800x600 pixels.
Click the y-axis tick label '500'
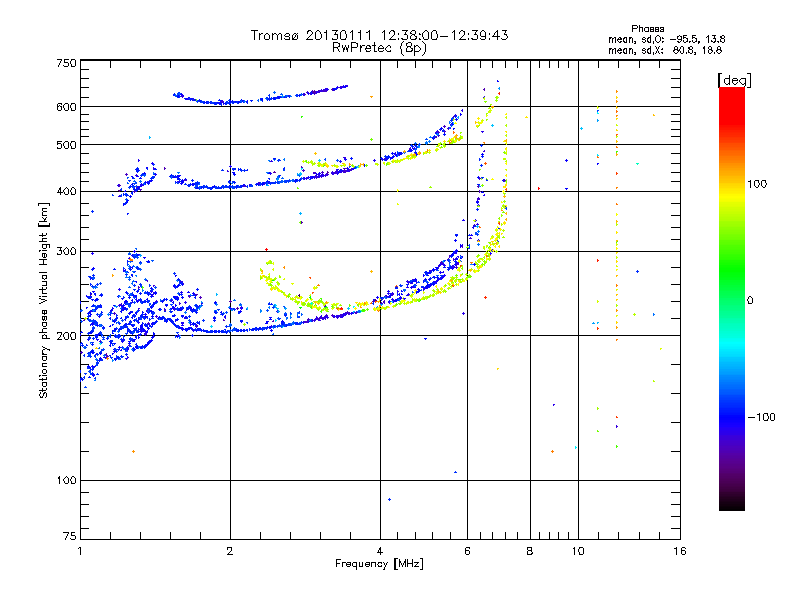point(66,145)
